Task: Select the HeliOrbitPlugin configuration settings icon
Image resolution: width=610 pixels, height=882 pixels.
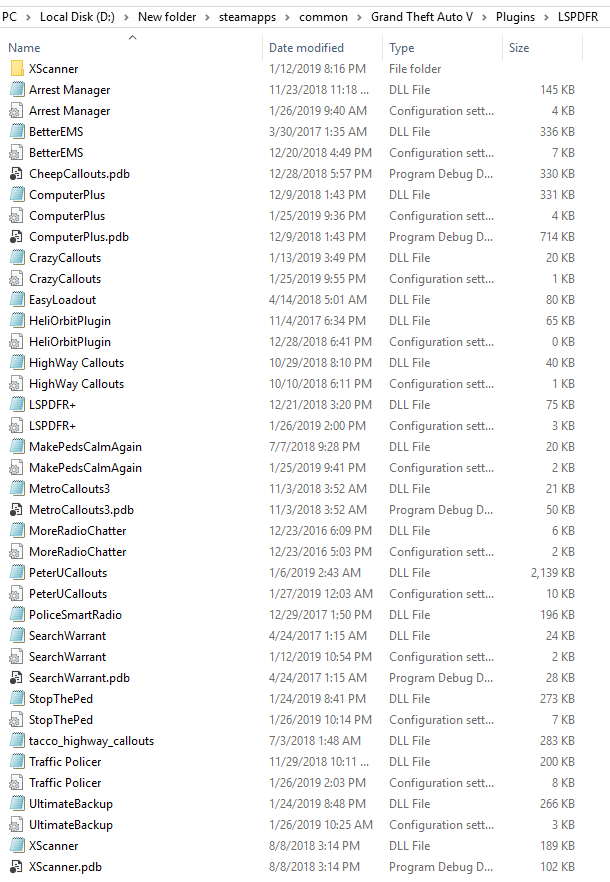Action: (x=17, y=342)
